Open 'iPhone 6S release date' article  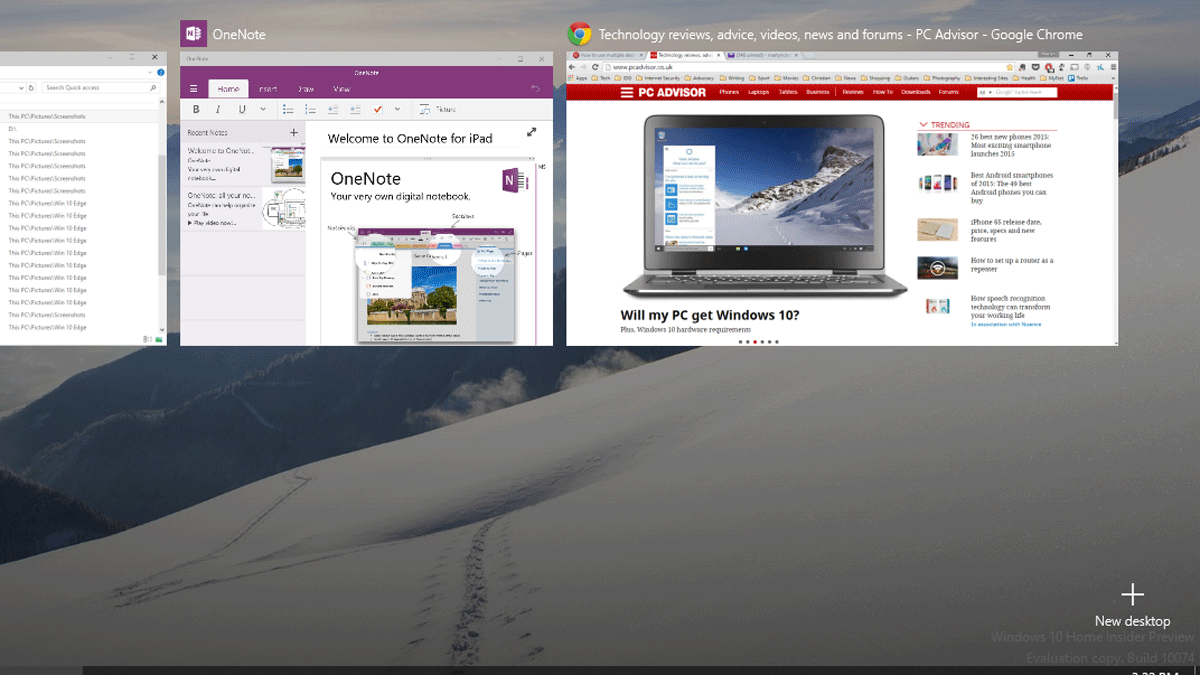pos(1008,230)
